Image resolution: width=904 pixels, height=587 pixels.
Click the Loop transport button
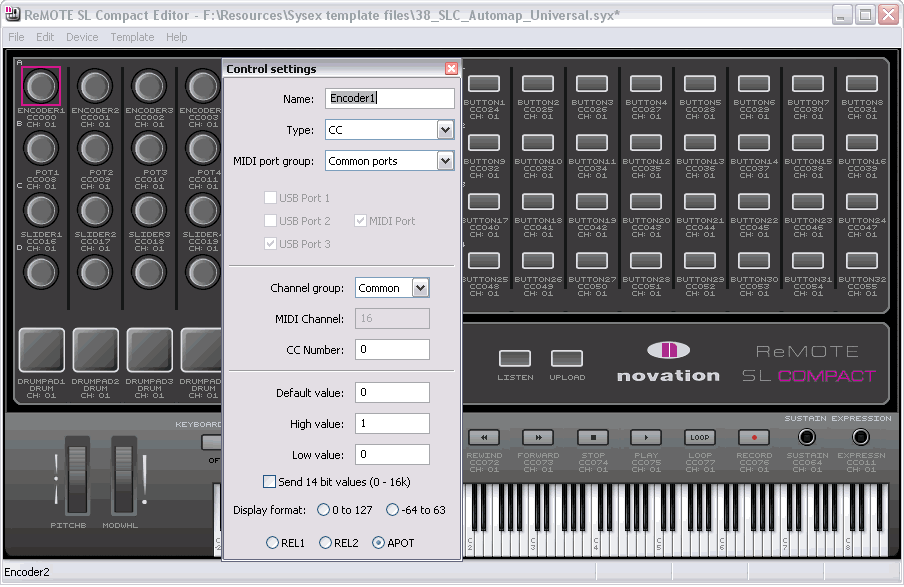(700, 438)
